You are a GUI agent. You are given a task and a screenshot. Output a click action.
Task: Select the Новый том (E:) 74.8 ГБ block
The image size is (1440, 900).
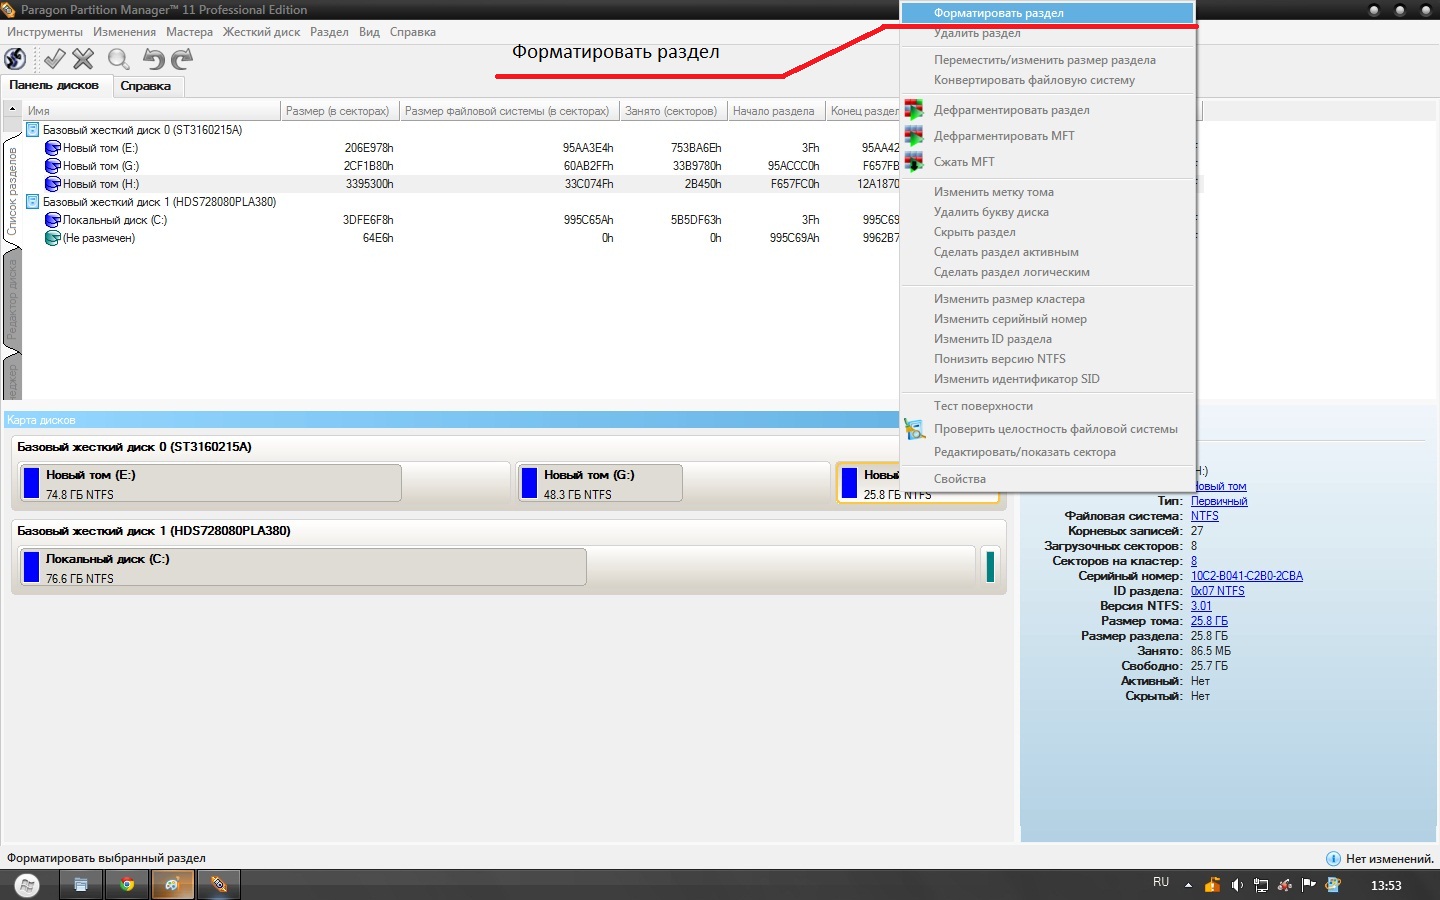coord(265,483)
